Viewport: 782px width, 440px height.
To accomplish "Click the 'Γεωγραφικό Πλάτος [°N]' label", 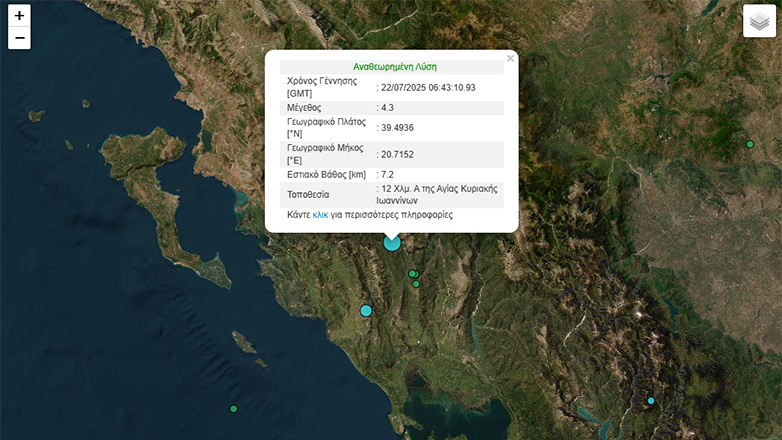I will (x=326, y=128).
